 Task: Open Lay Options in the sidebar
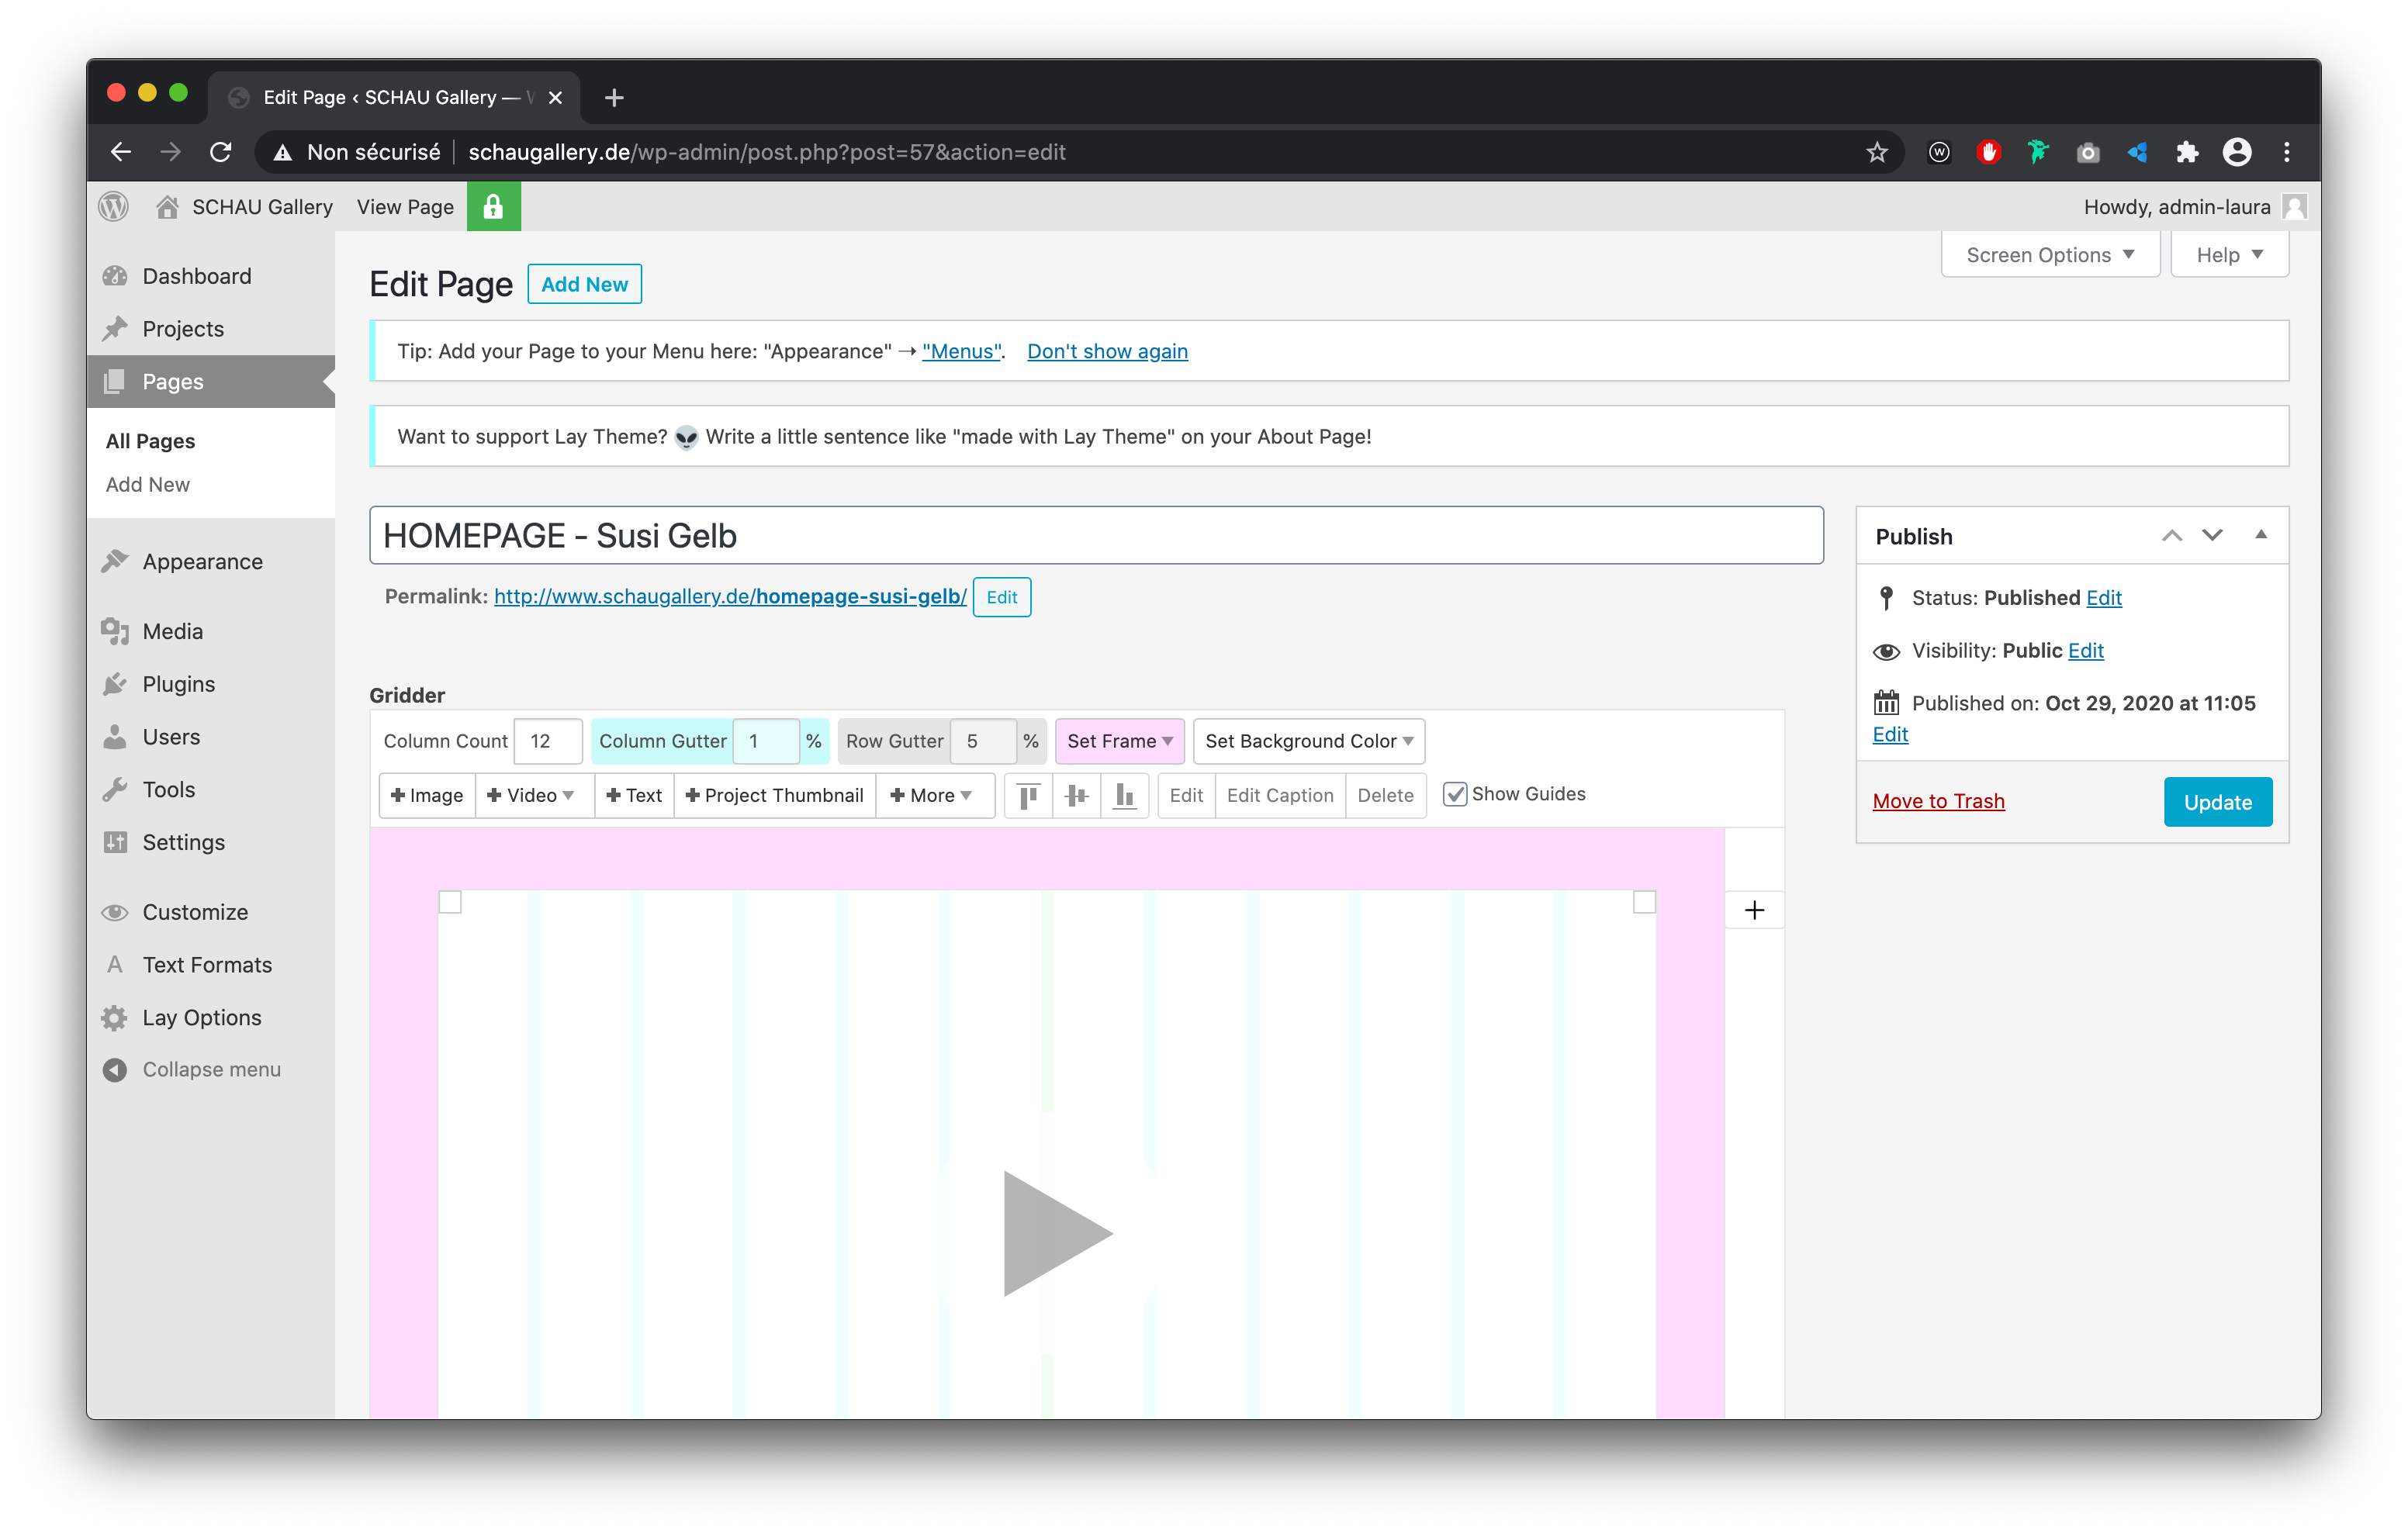coord(201,1017)
